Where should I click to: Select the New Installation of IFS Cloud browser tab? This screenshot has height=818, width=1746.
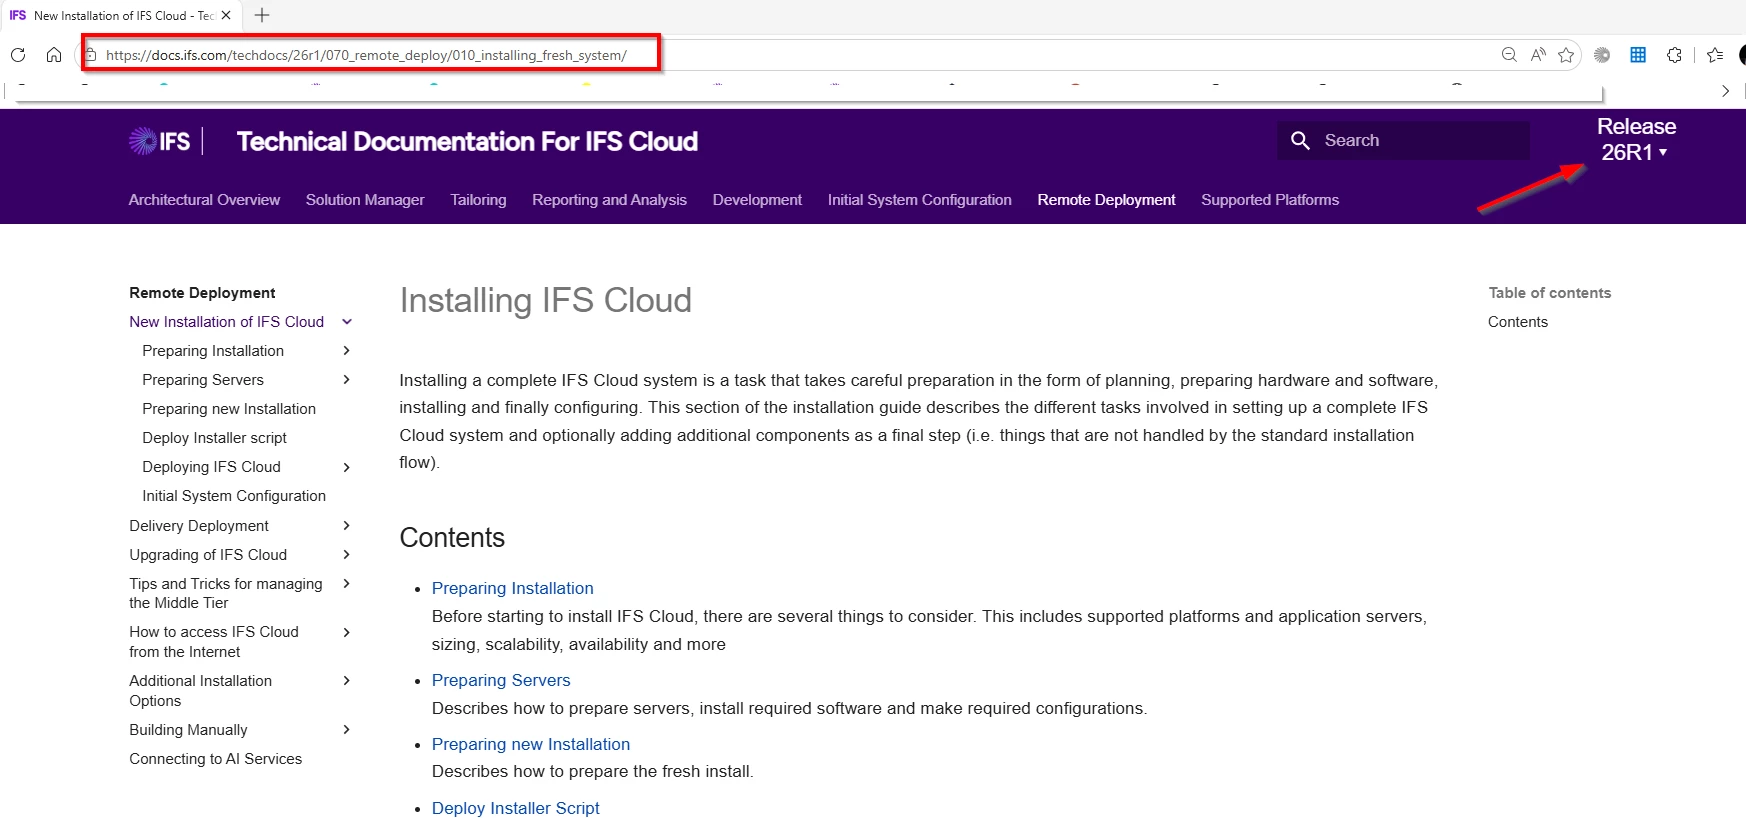[120, 15]
